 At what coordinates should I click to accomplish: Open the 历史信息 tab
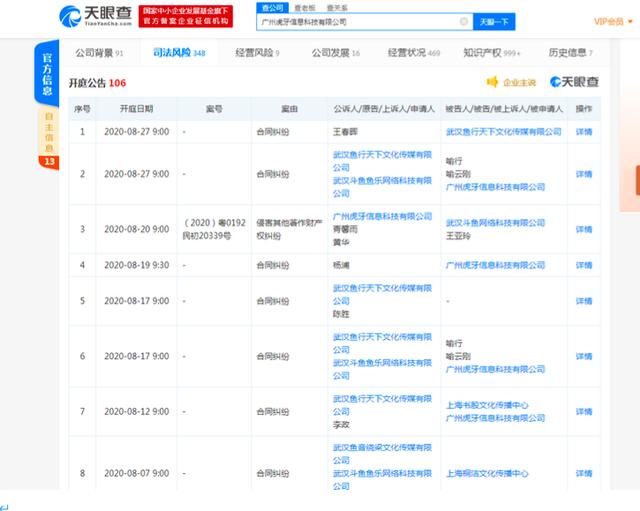pos(571,53)
